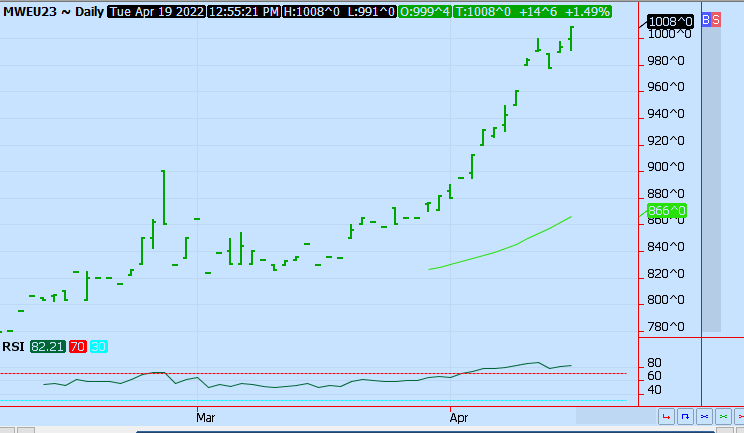Click the blue B buy button

(706, 20)
